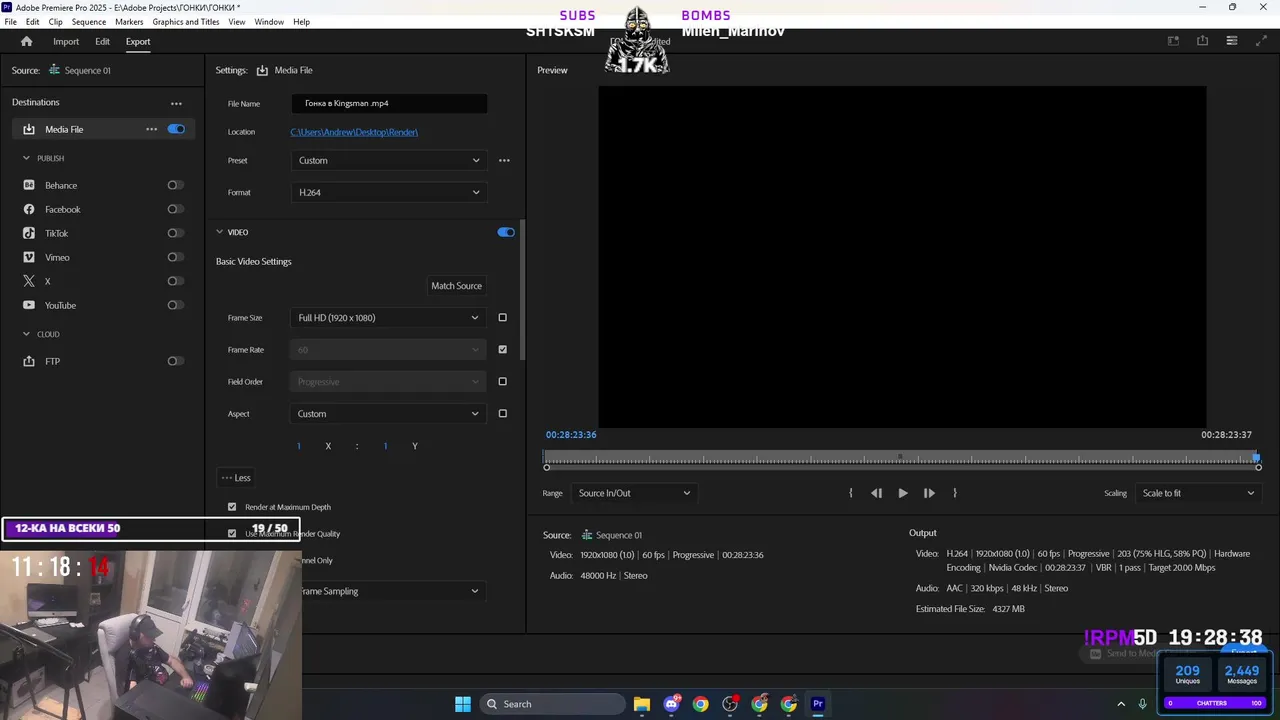Go to the Home screen icon
The height and width of the screenshot is (720, 1280).
tap(27, 42)
